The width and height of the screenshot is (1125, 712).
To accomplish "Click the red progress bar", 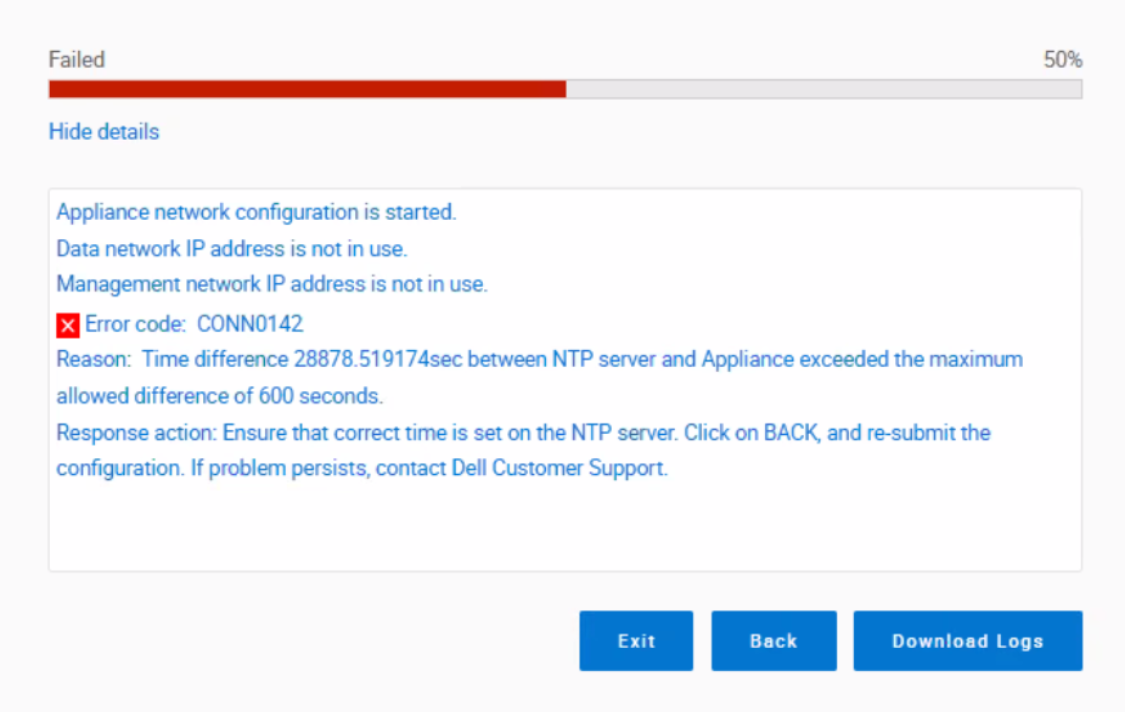I will pyautogui.click(x=300, y=89).
